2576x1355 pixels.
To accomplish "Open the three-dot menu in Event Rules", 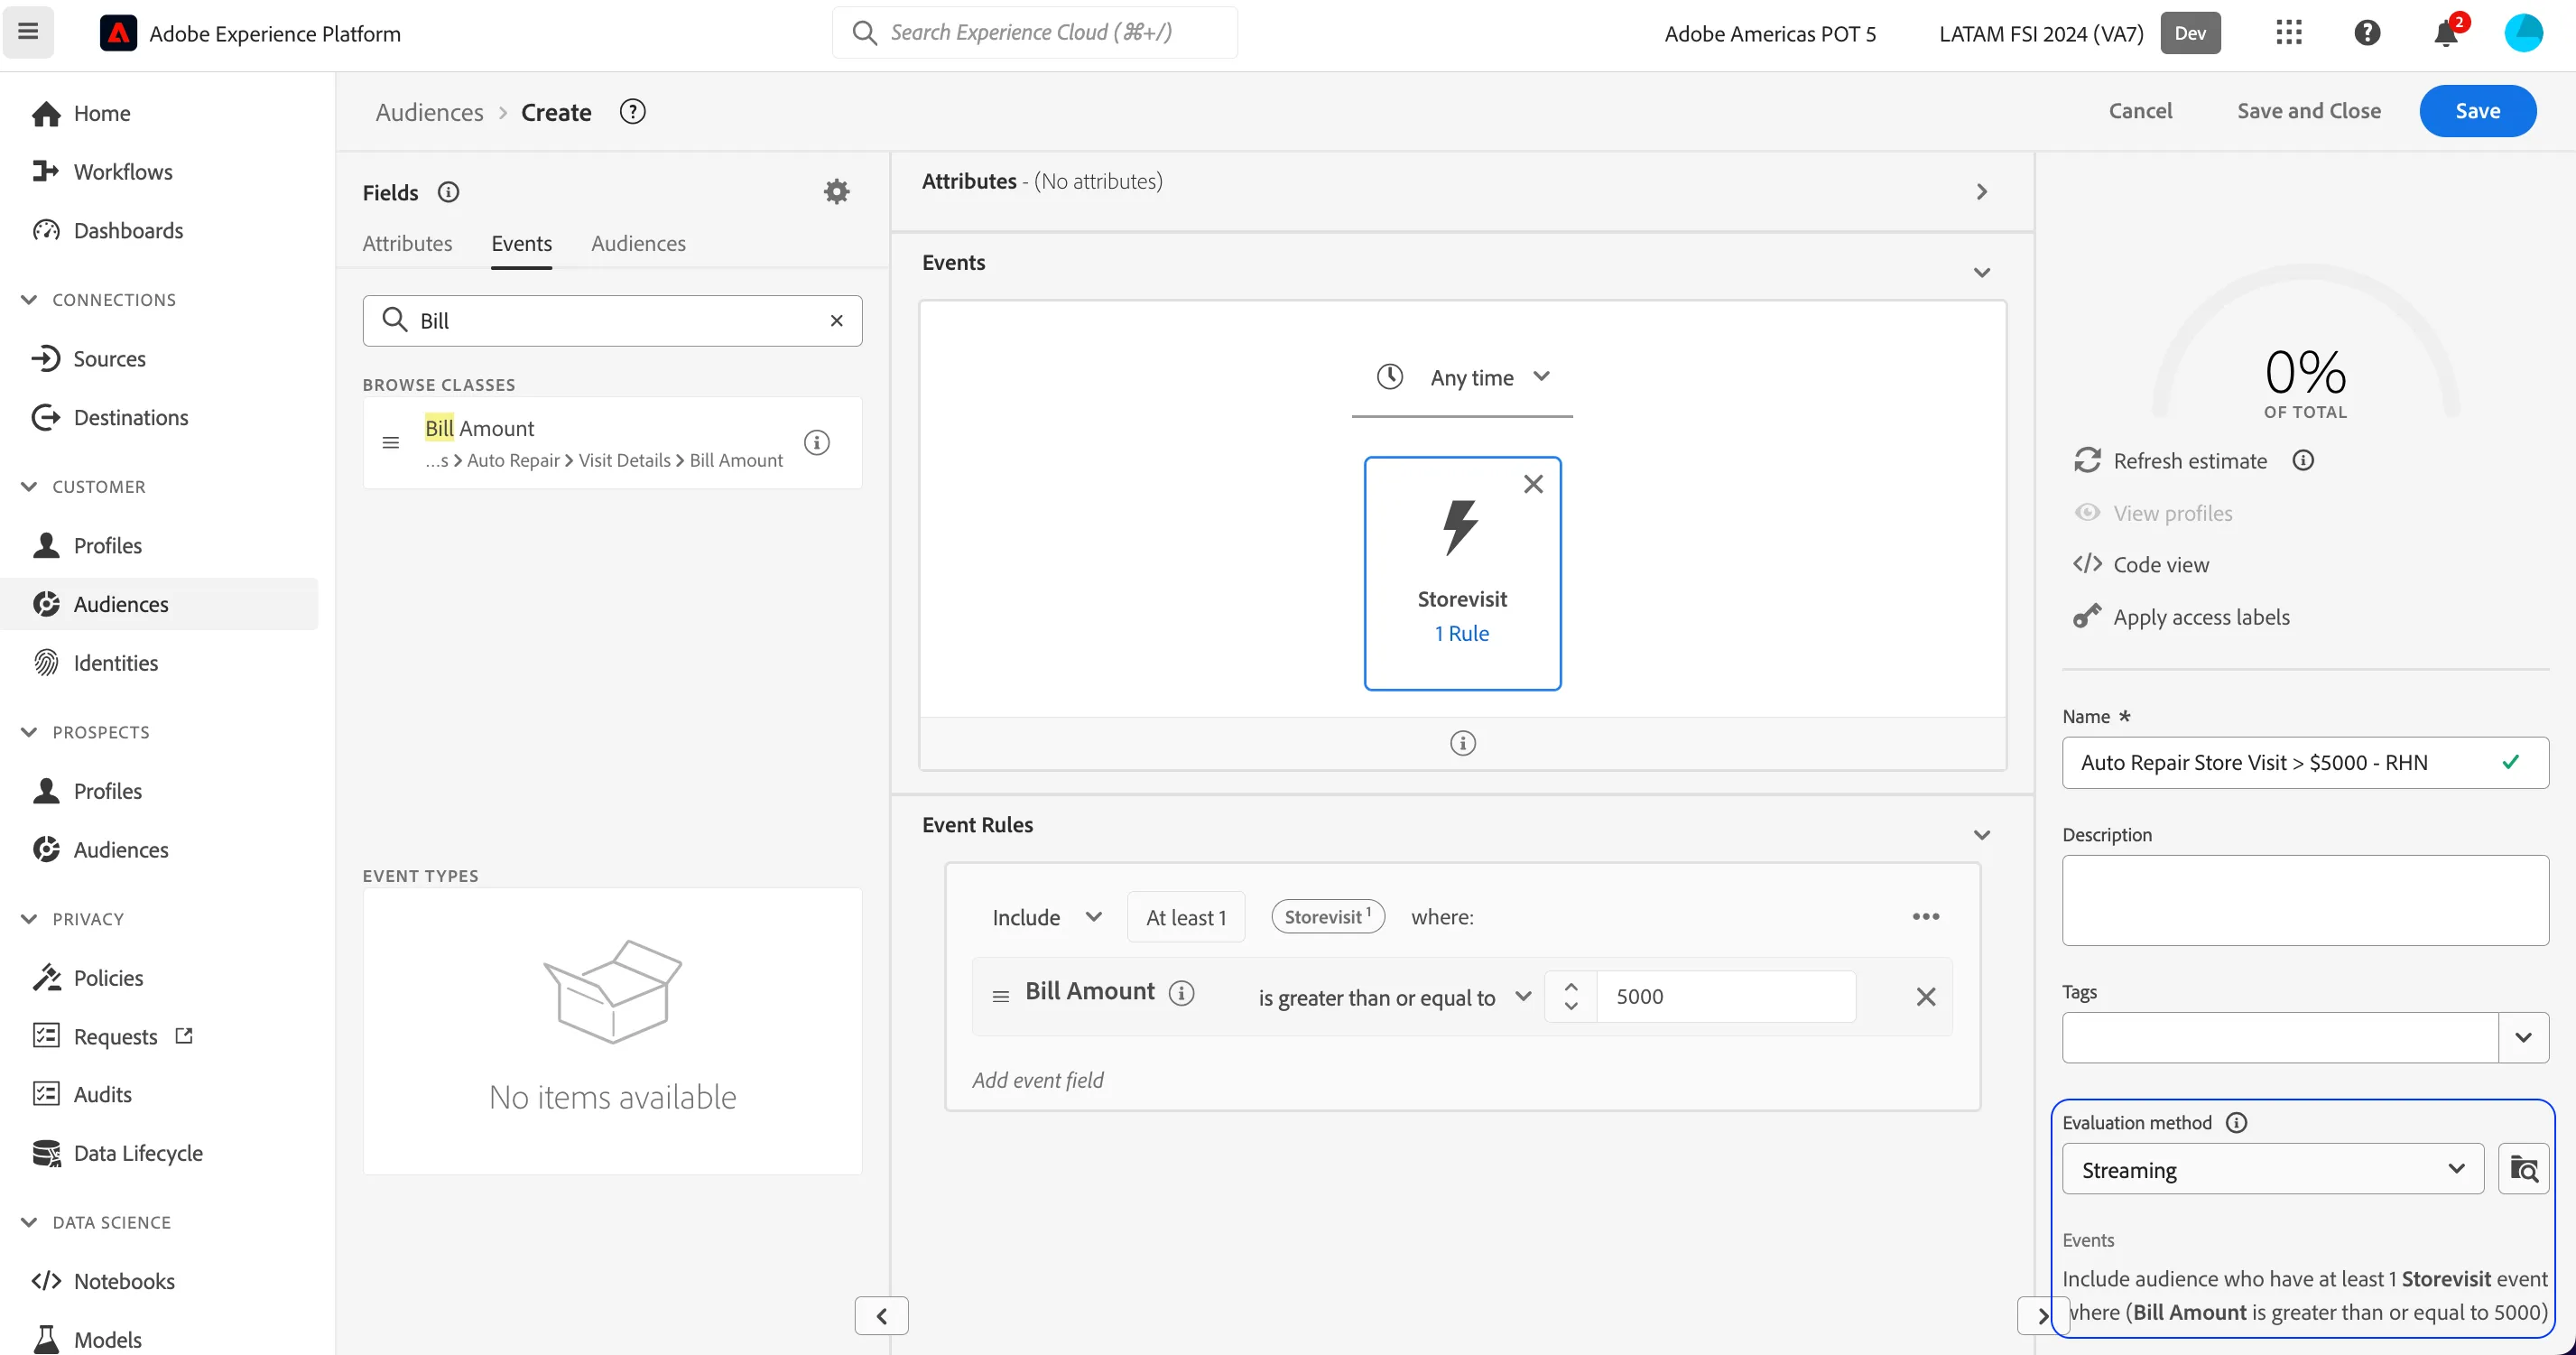I will tap(1925, 916).
